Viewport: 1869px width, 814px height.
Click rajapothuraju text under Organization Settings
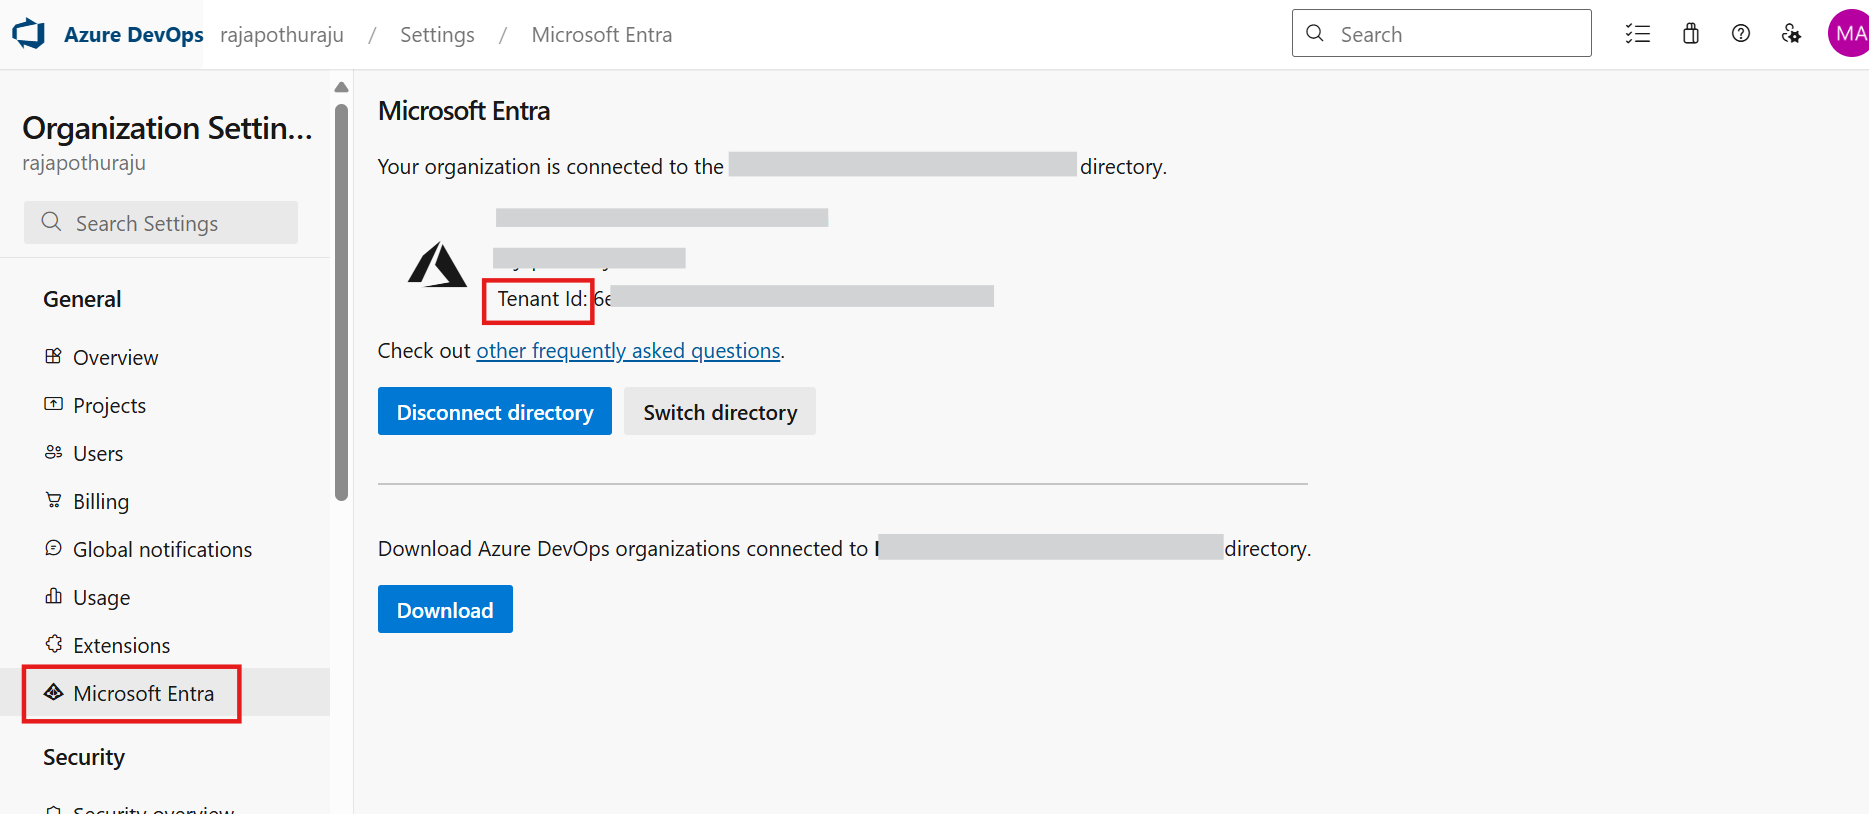pyautogui.click(x=84, y=163)
